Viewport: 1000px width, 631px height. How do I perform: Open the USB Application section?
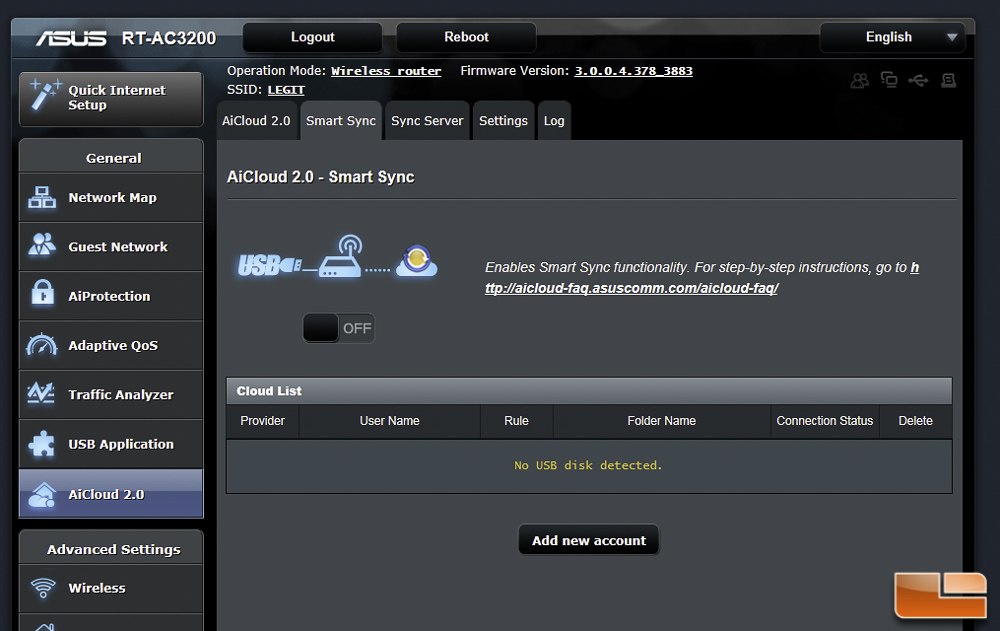pos(111,444)
